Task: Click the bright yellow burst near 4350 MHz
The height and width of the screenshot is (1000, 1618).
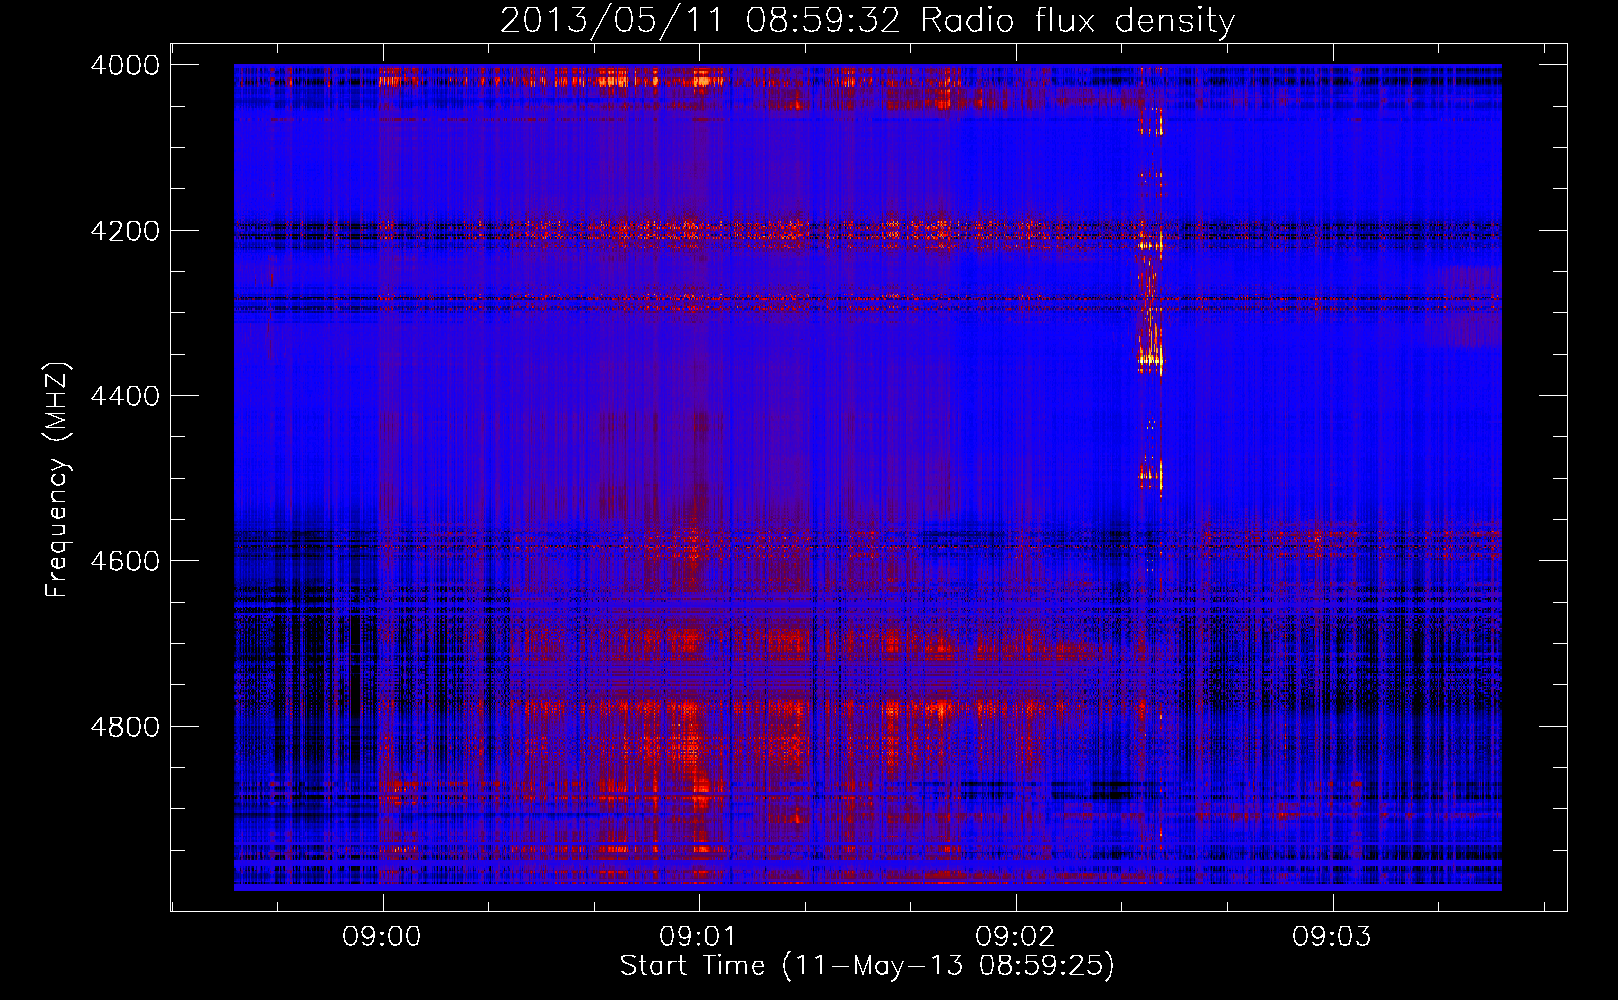Action: (1150, 357)
